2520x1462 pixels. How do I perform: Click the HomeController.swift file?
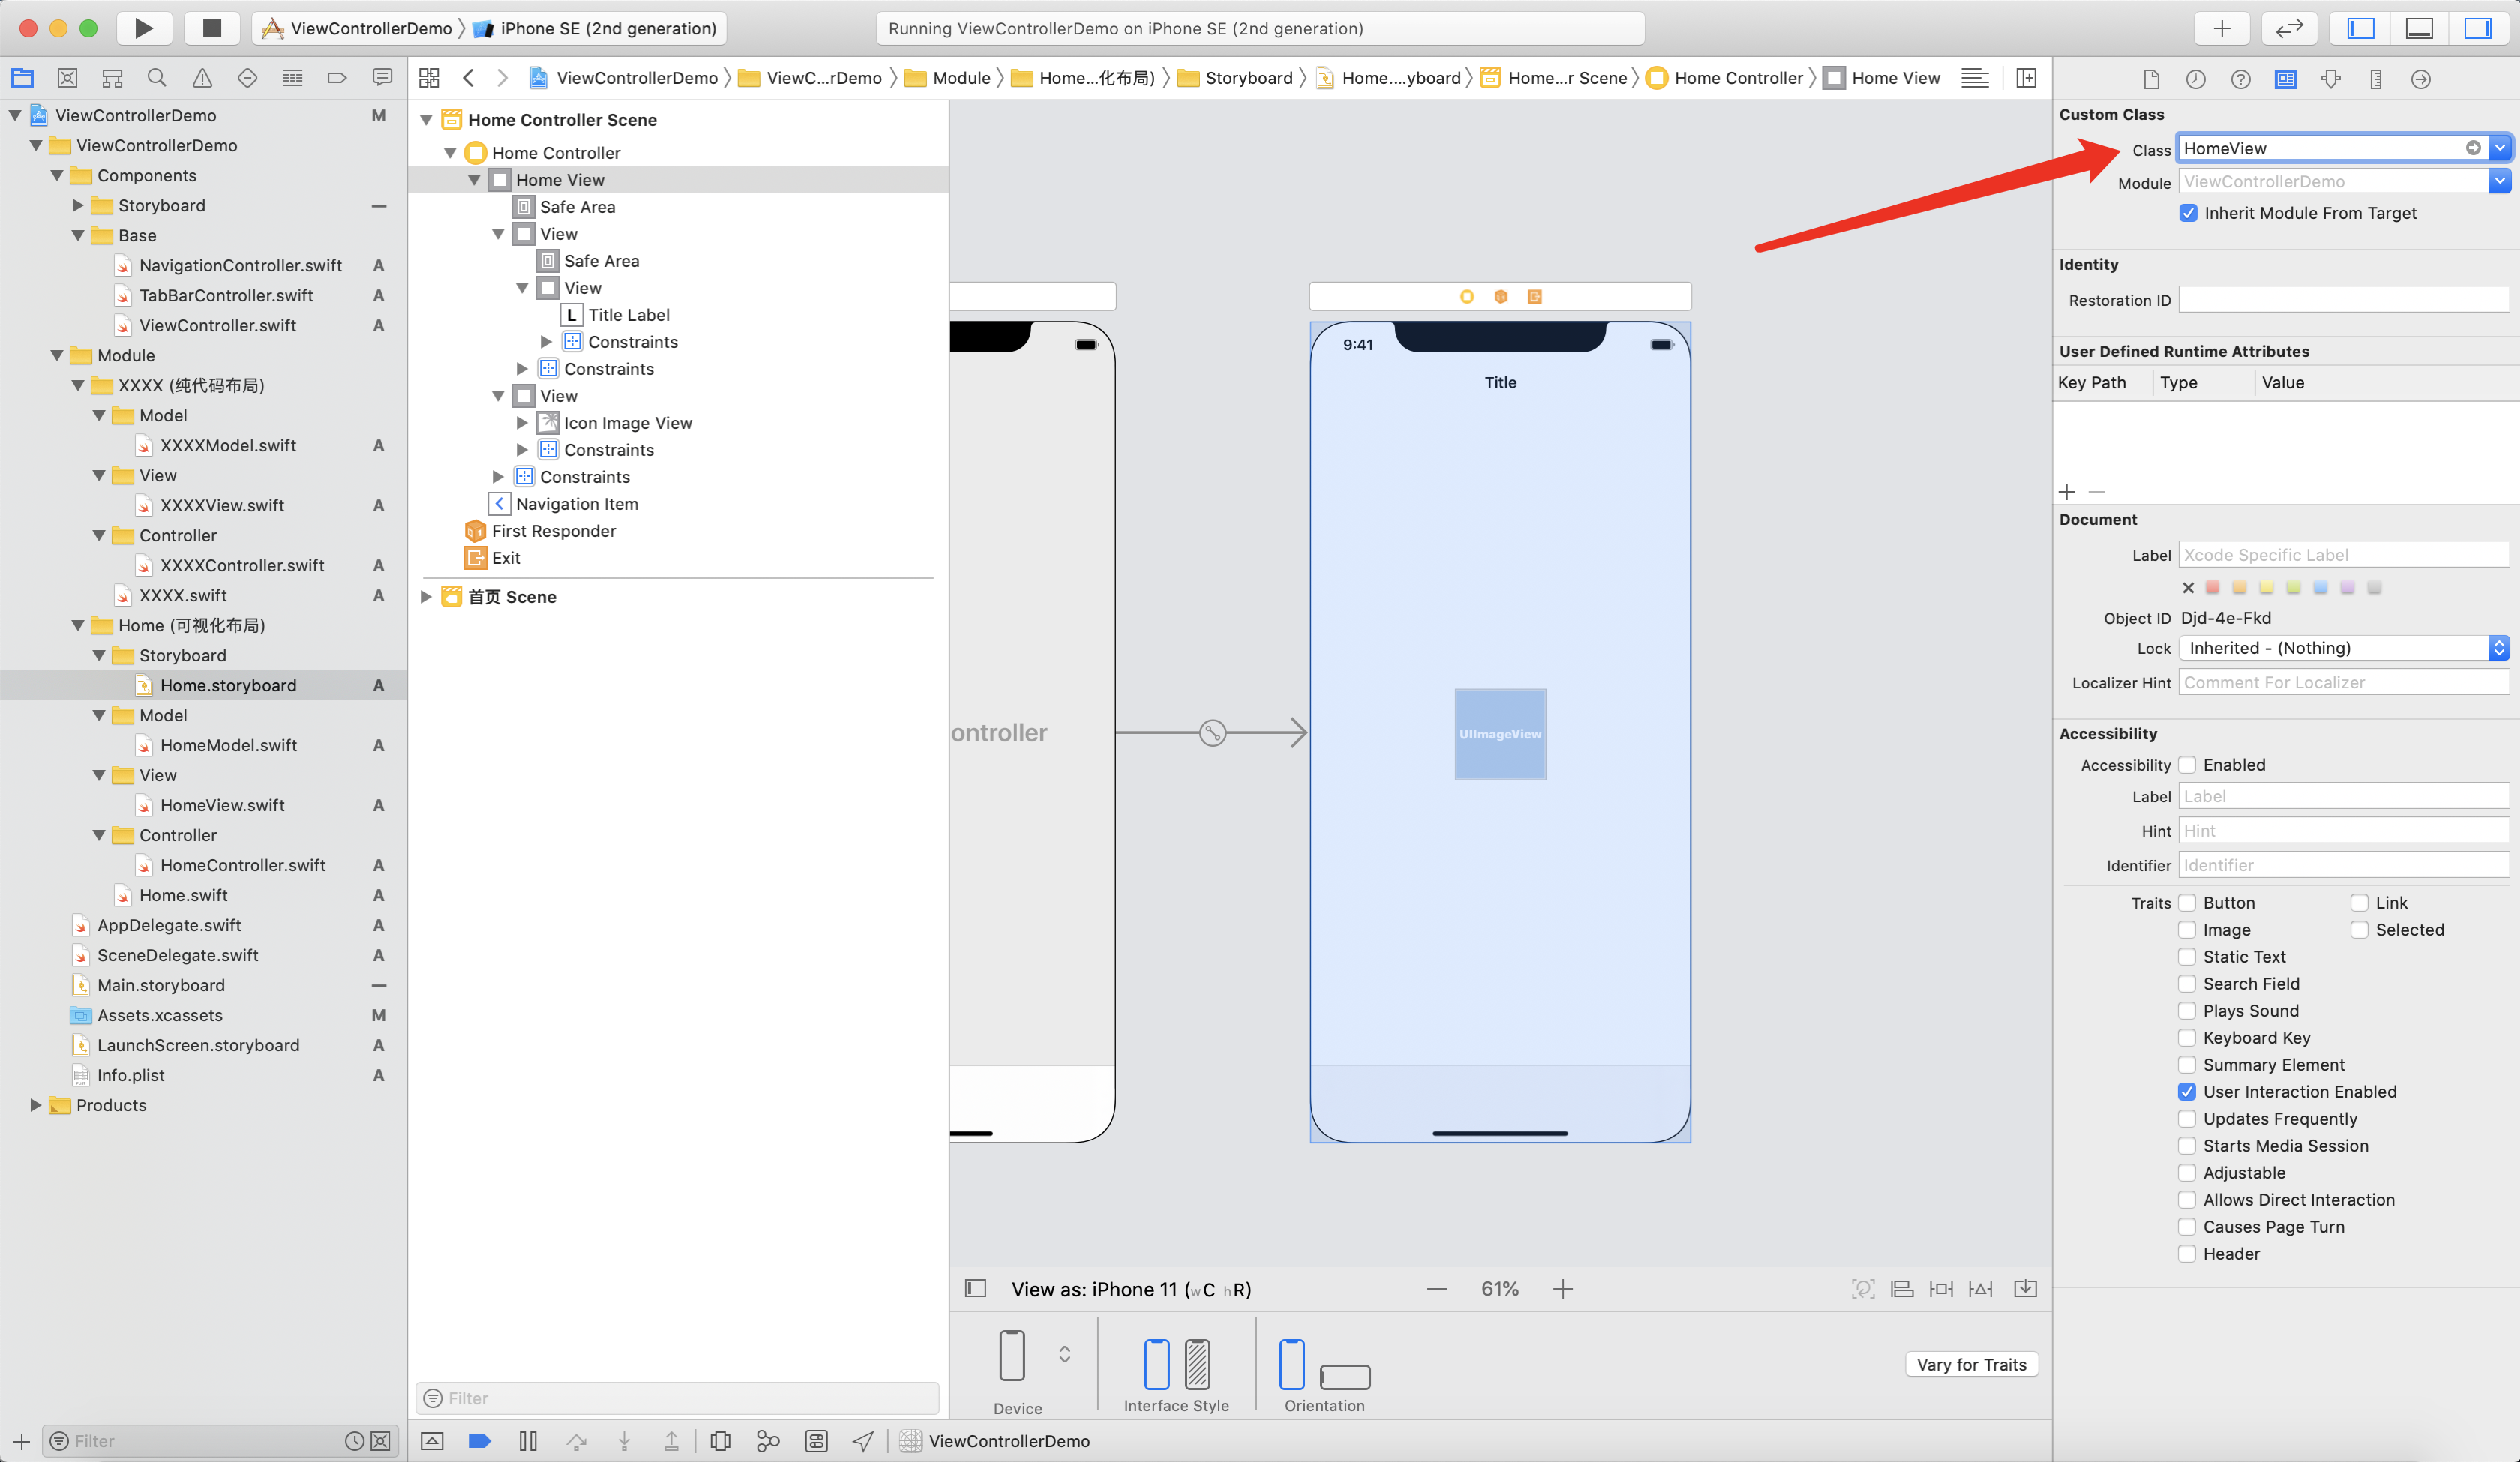pyautogui.click(x=244, y=863)
